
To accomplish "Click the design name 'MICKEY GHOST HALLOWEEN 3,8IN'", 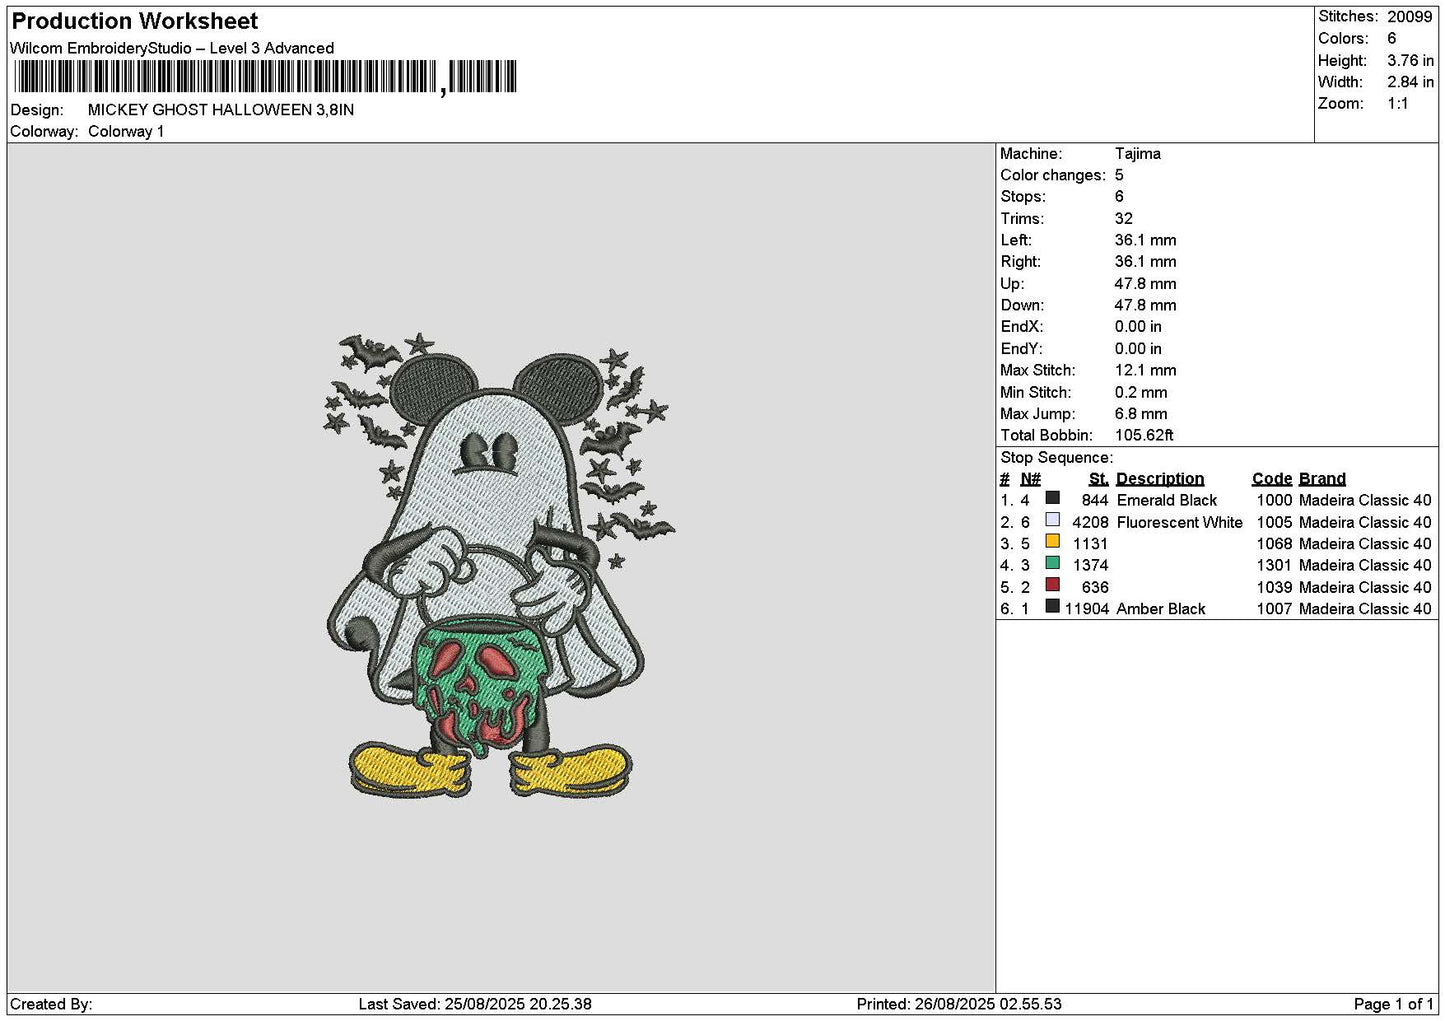I will pos(221,110).
